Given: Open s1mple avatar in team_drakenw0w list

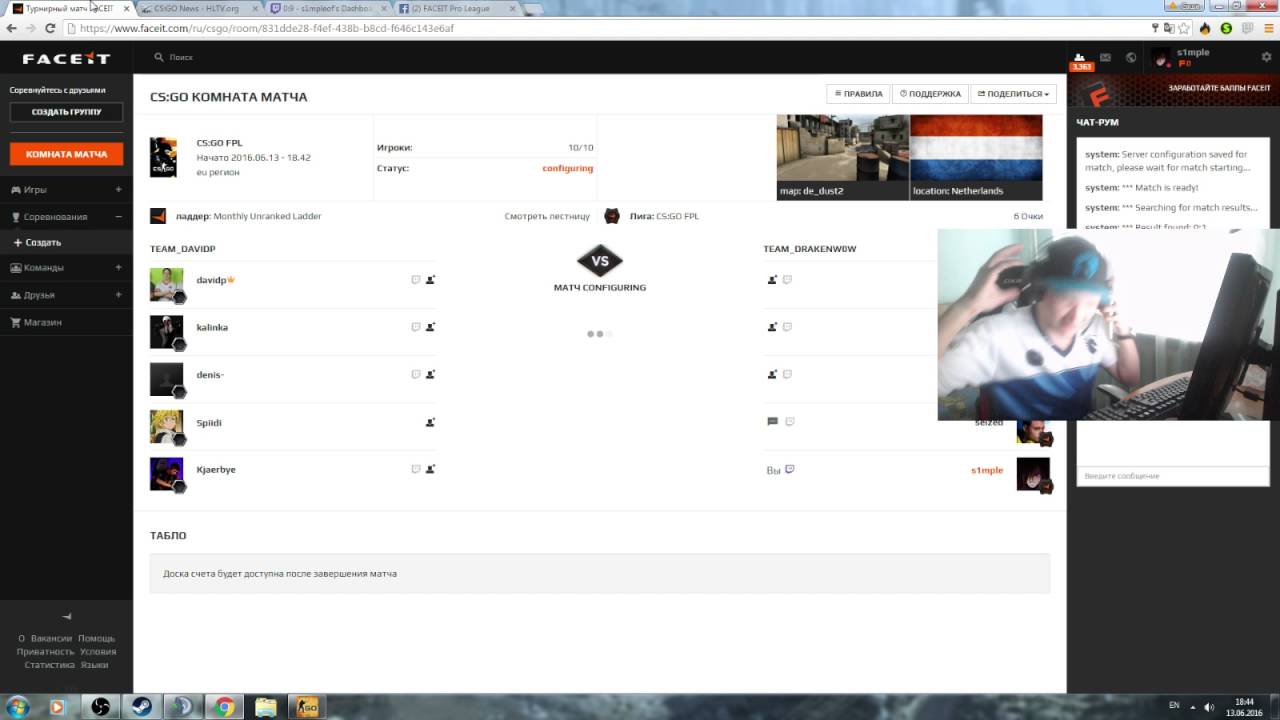Looking at the screenshot, I should [x=1034, y=474].
